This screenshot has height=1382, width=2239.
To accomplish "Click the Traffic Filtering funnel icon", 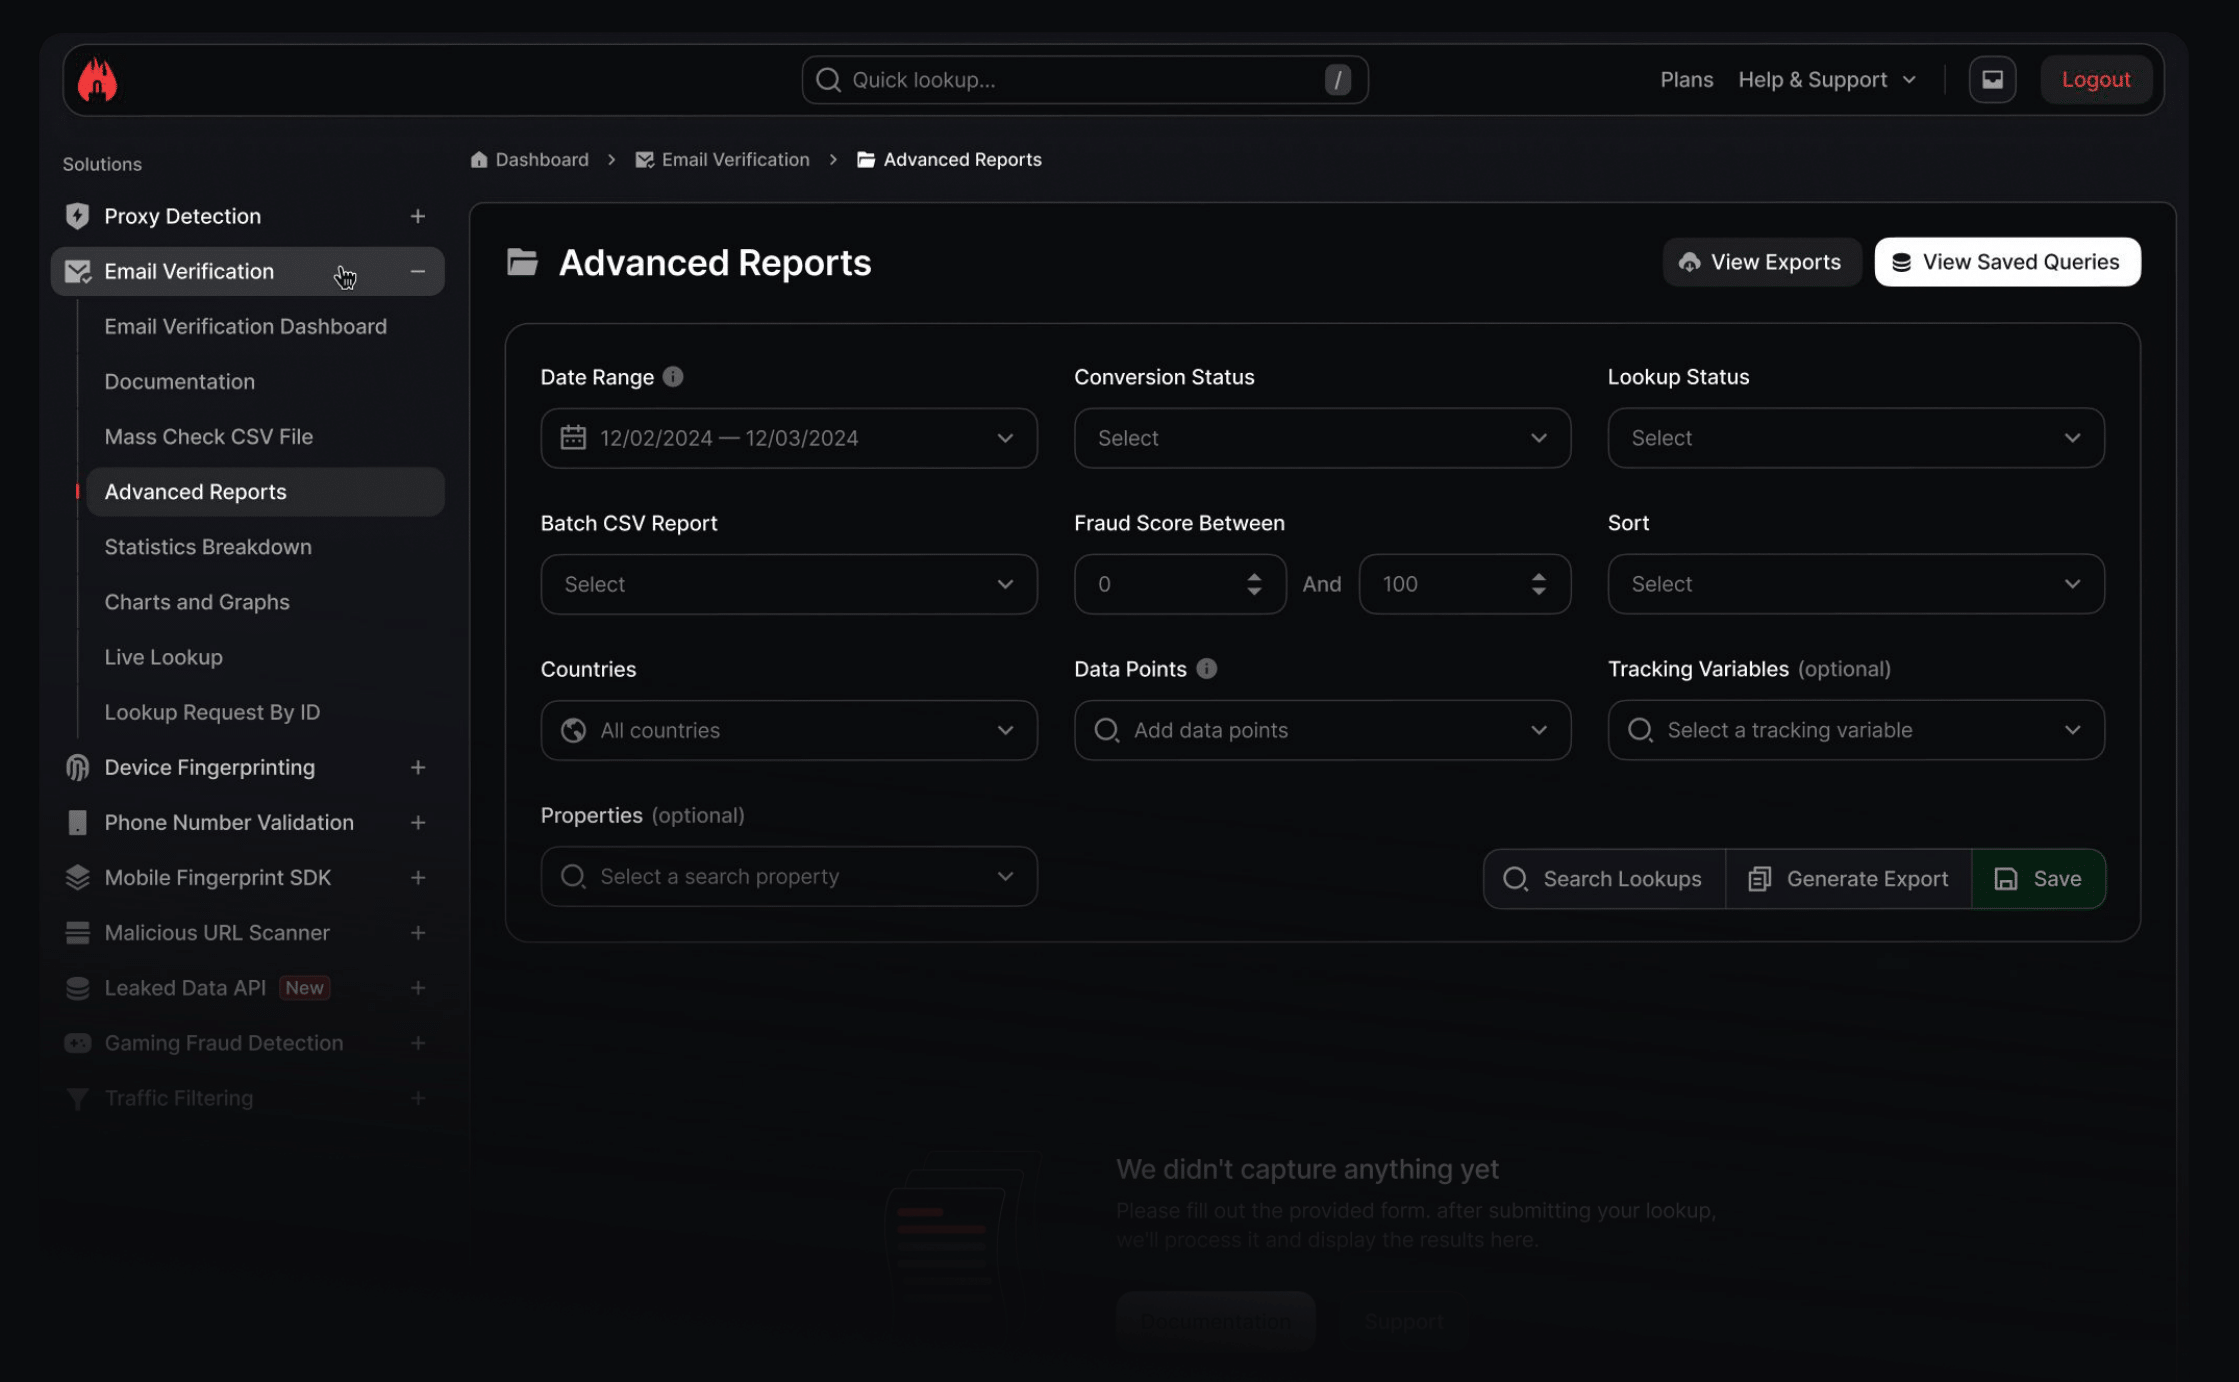I will pos(77,1098).
